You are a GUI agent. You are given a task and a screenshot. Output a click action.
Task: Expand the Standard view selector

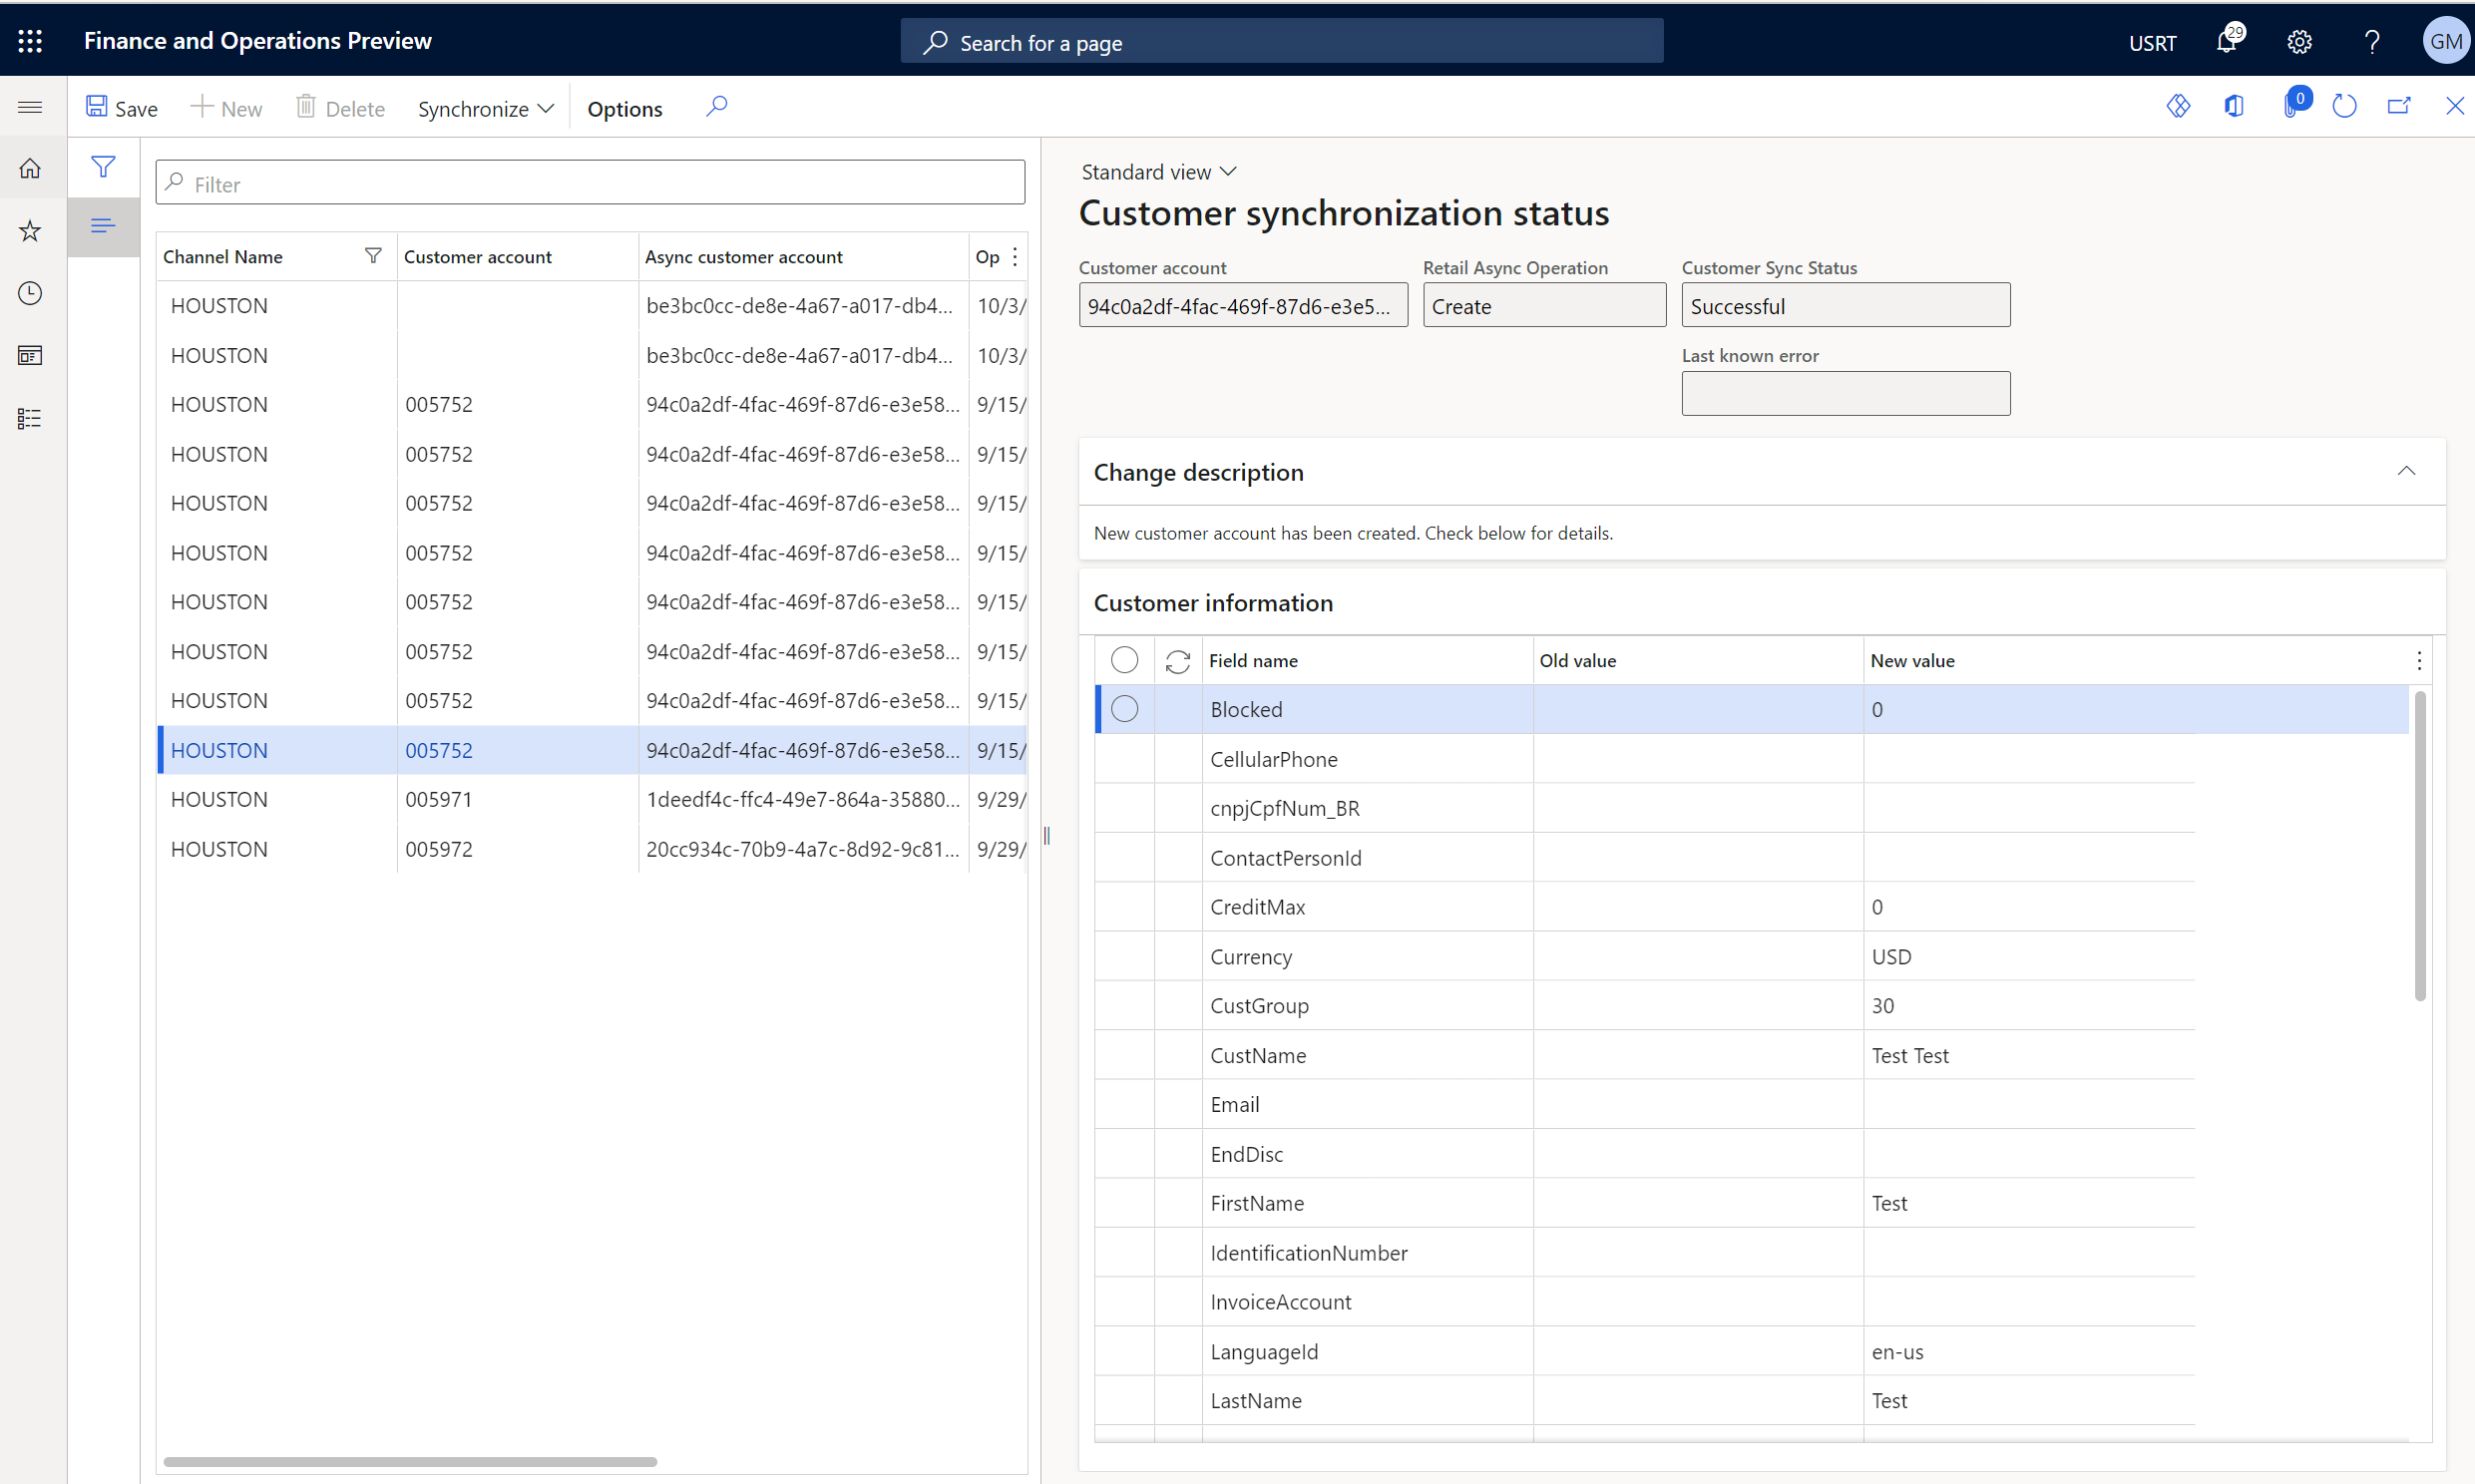pyautogui.click(x=1159, y=172)
